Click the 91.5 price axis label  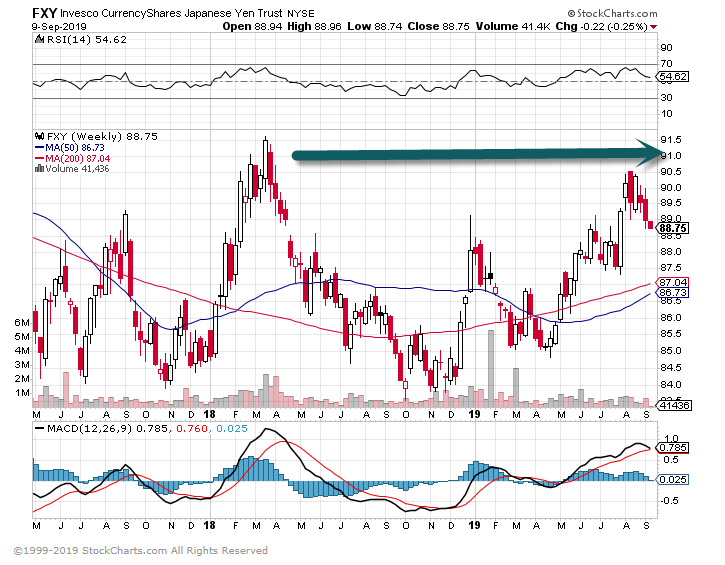click(670, 140)
